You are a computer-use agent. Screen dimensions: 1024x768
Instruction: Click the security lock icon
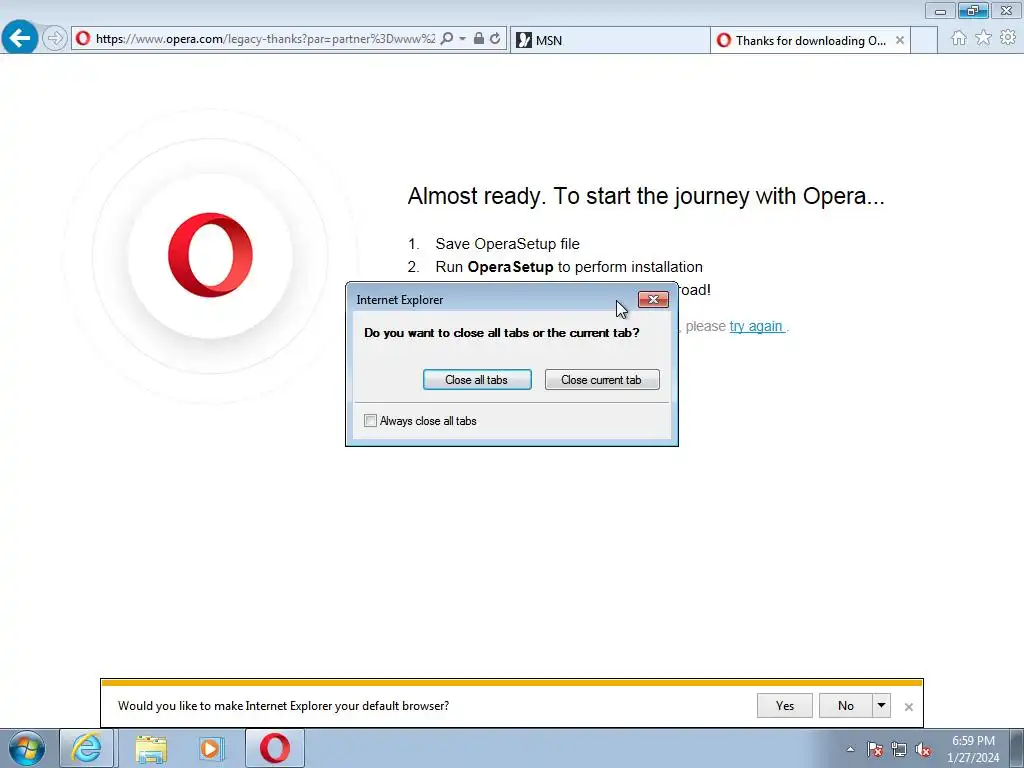point(479,39)
